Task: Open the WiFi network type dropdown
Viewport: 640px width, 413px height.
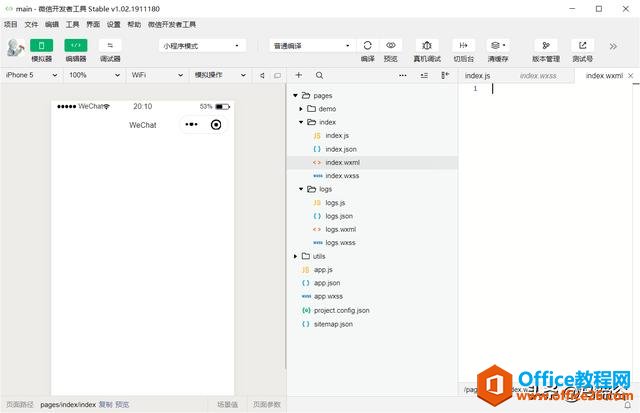Action: 157,75
